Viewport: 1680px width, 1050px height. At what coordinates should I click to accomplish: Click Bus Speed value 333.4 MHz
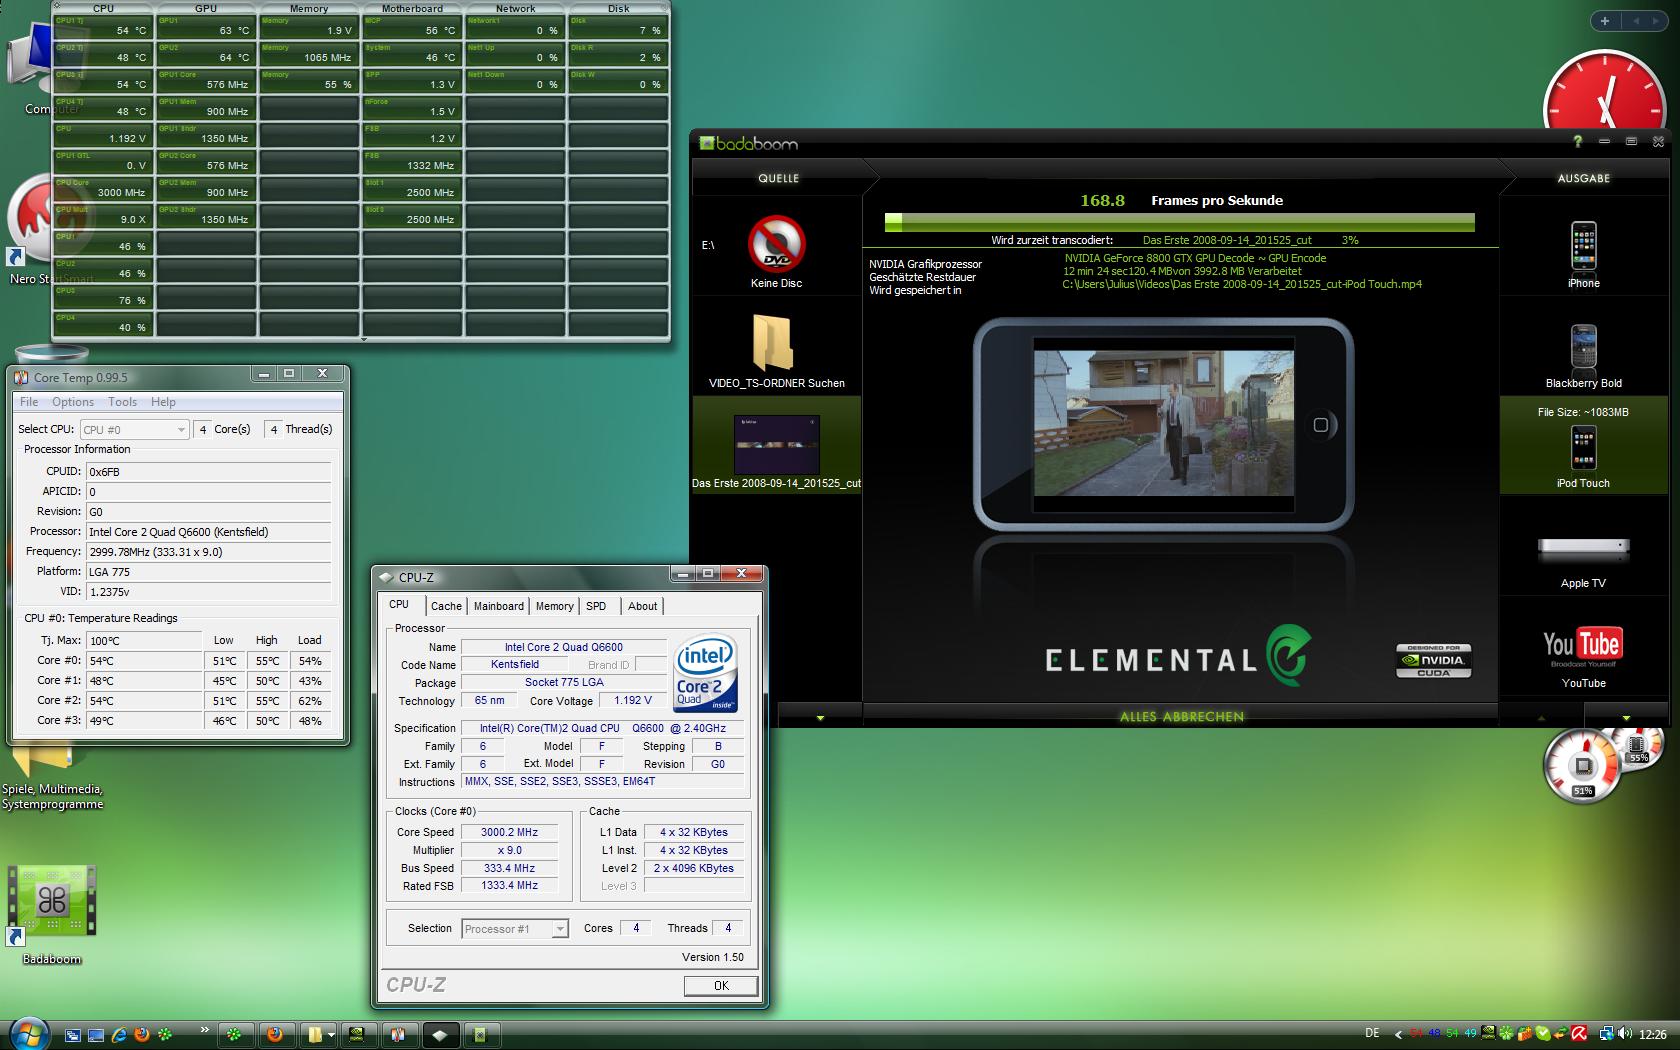(510, 868)
